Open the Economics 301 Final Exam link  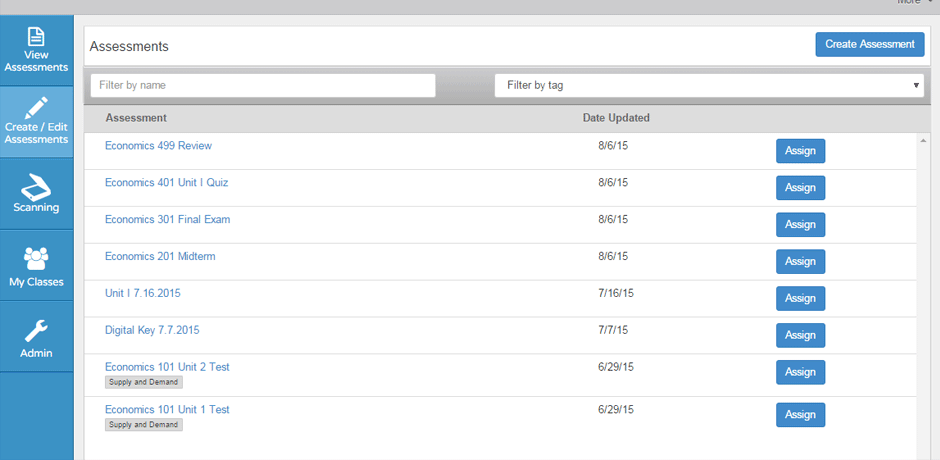167,220
